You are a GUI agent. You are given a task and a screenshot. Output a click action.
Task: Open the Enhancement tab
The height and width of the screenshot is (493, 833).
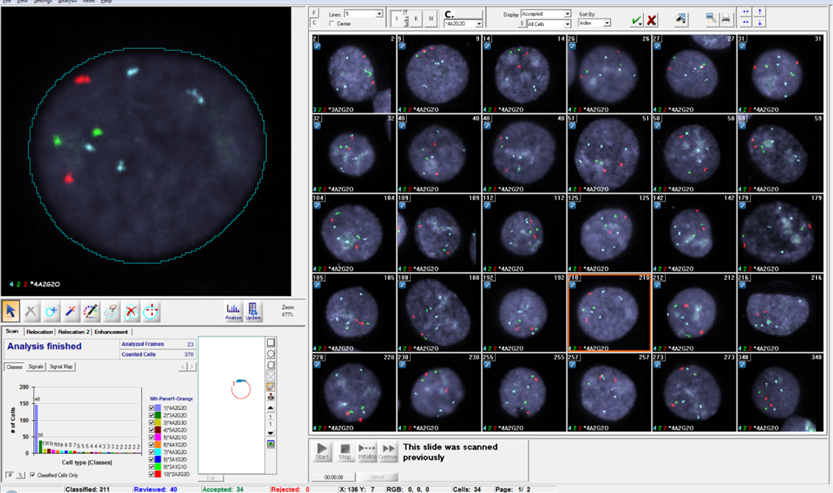click(x=111, y=332)
